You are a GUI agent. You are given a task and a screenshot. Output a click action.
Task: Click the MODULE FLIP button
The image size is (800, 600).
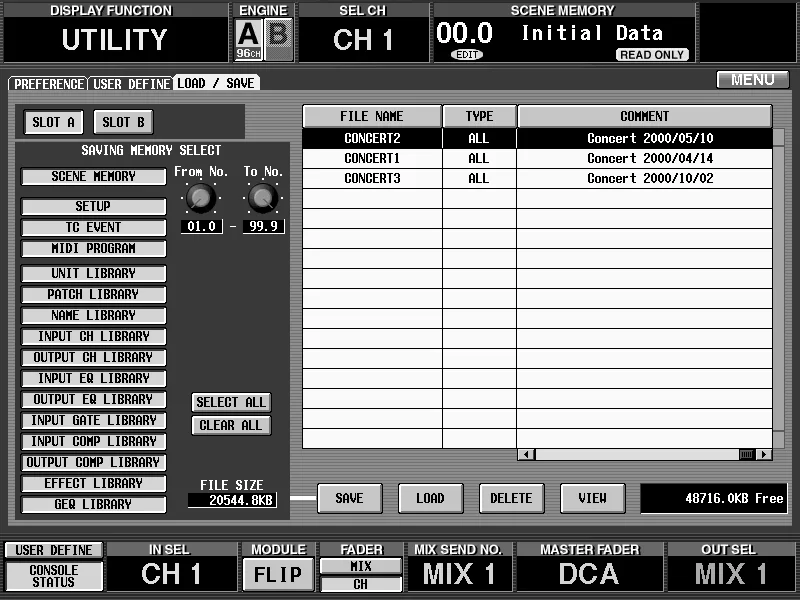278,574
